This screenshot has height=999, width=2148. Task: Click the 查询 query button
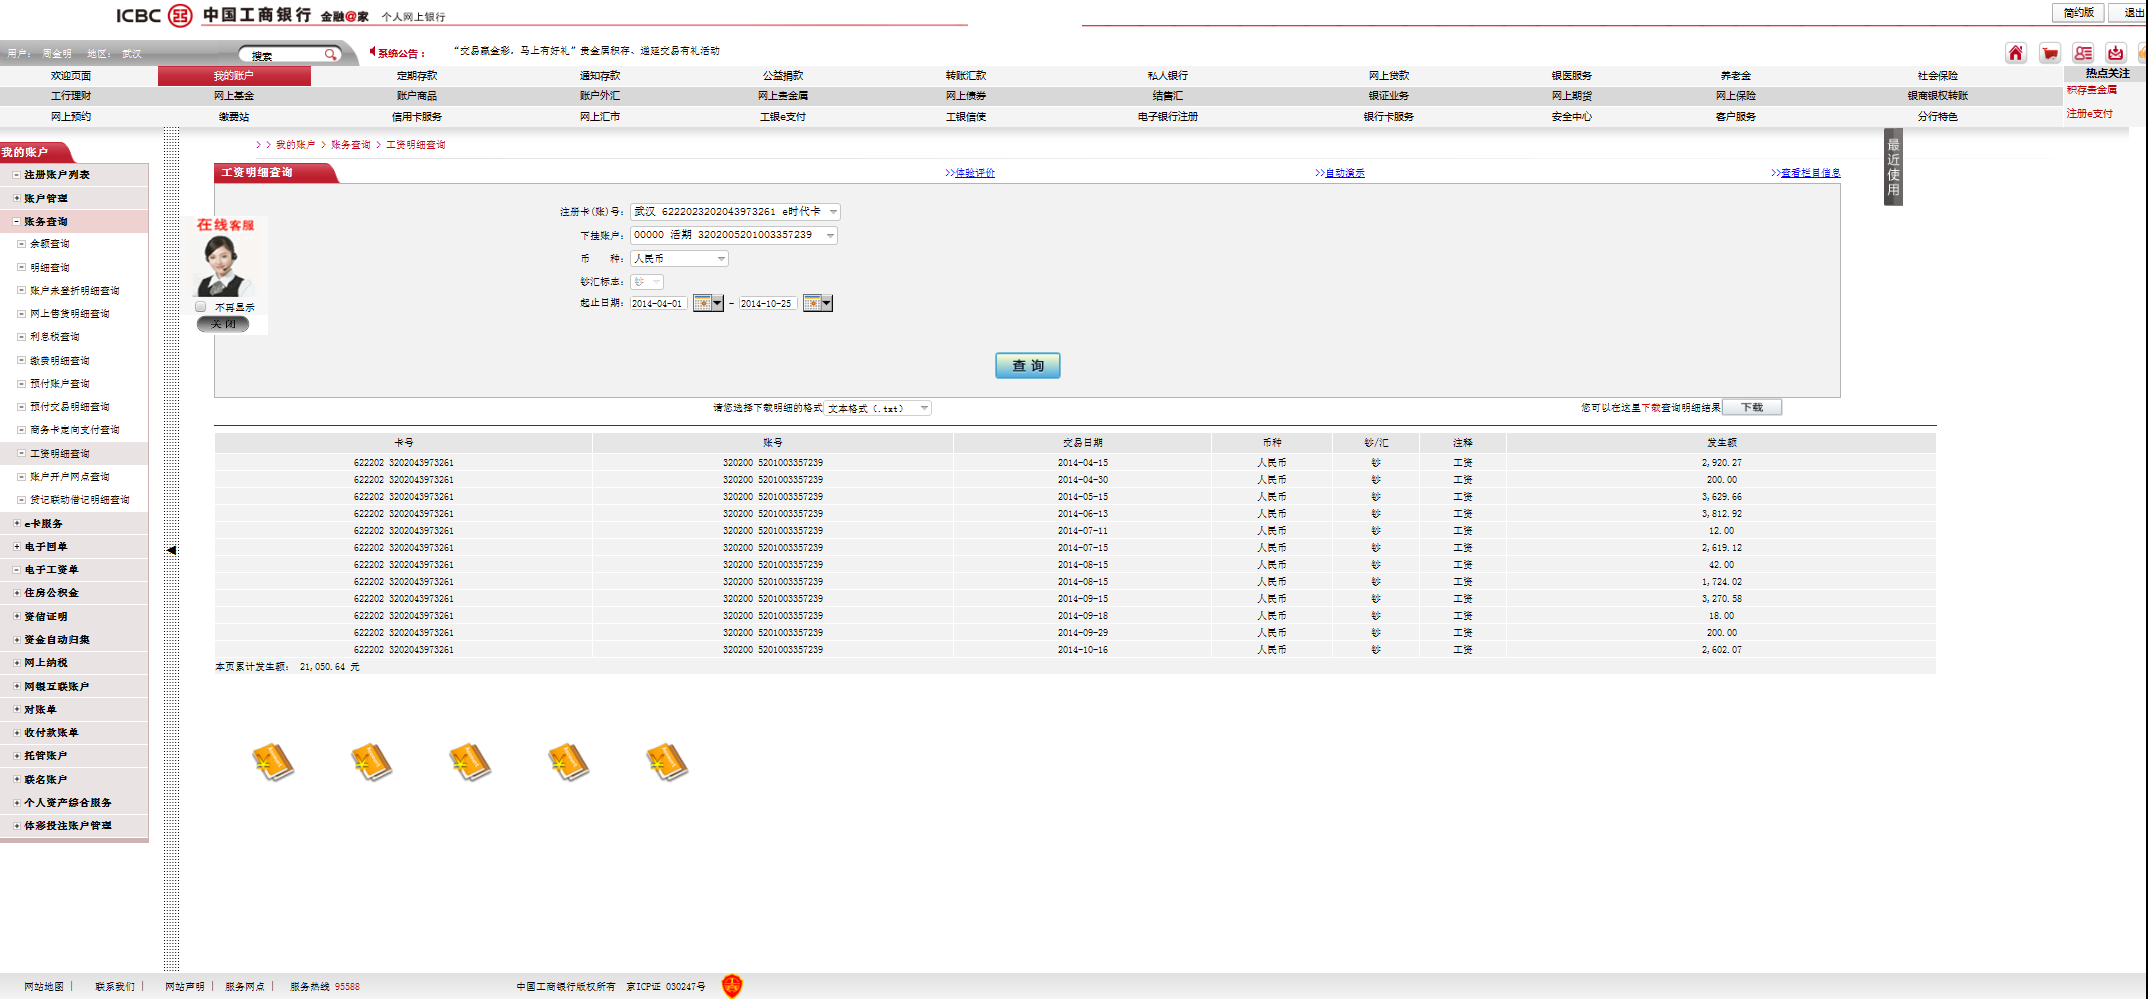(x=1027, y=366)
